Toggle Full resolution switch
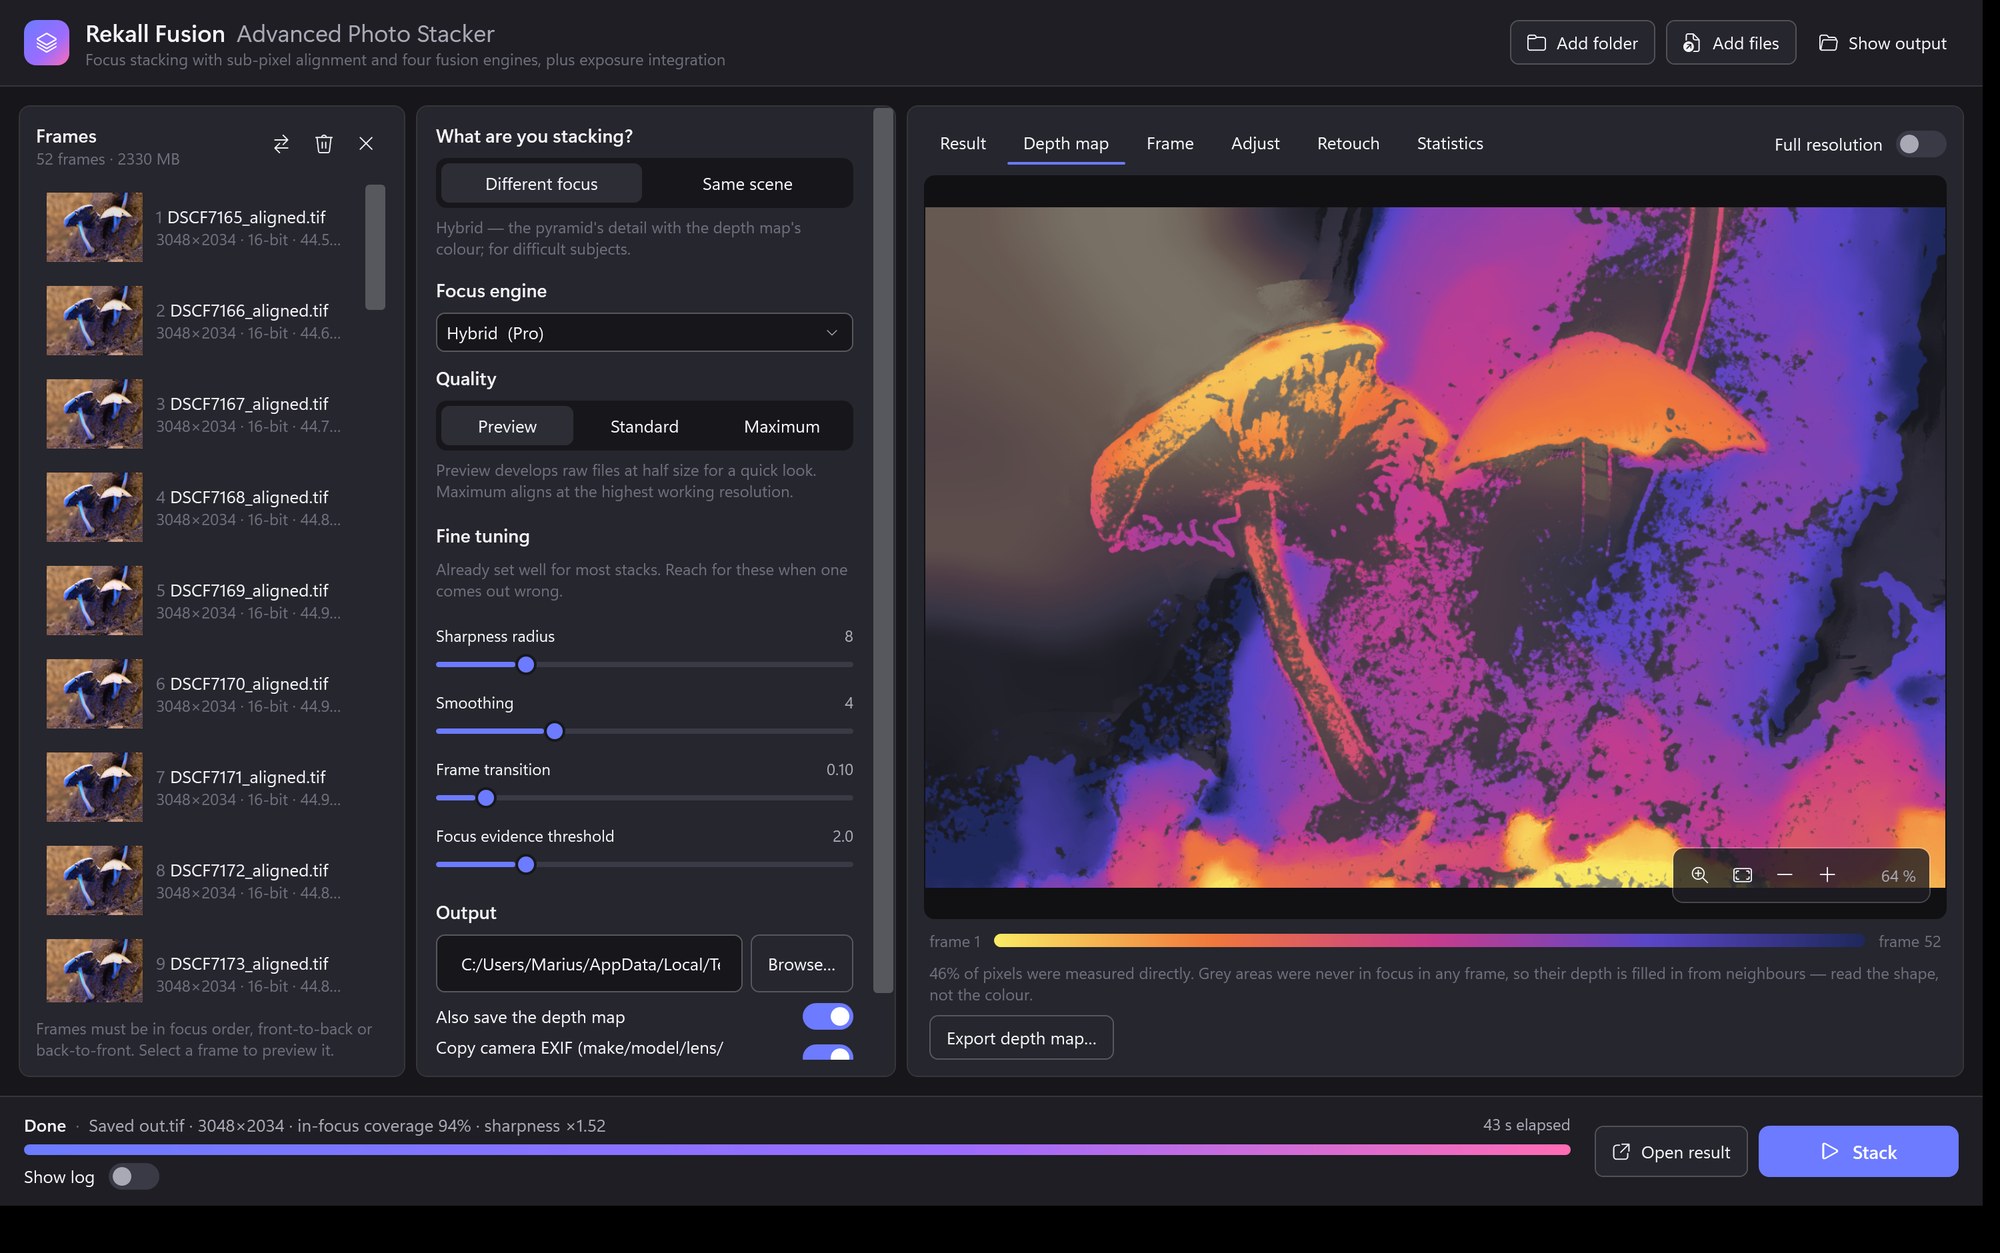The height and width of the screenshot is (1253, 2000). pyautogui.click(x=1920, y=144)
